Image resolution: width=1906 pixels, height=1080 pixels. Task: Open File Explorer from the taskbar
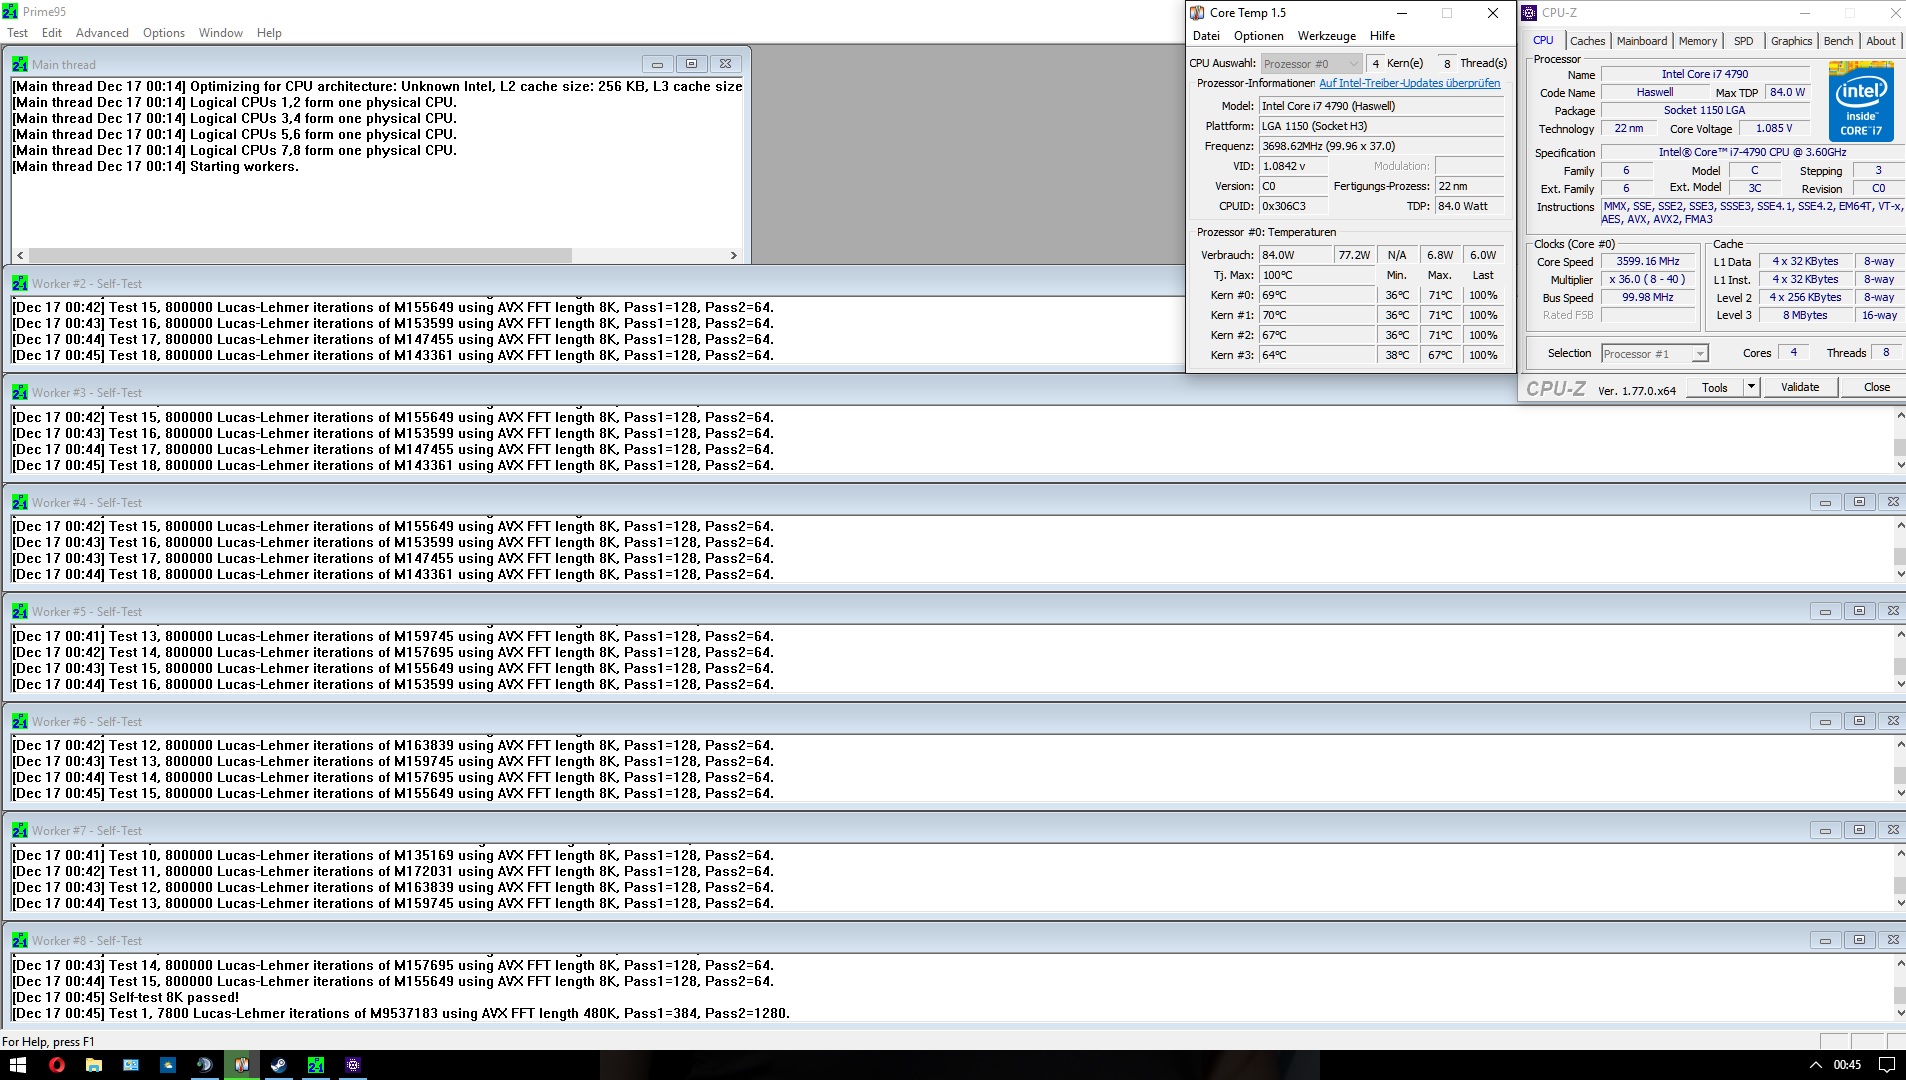tap(94, 1065)
